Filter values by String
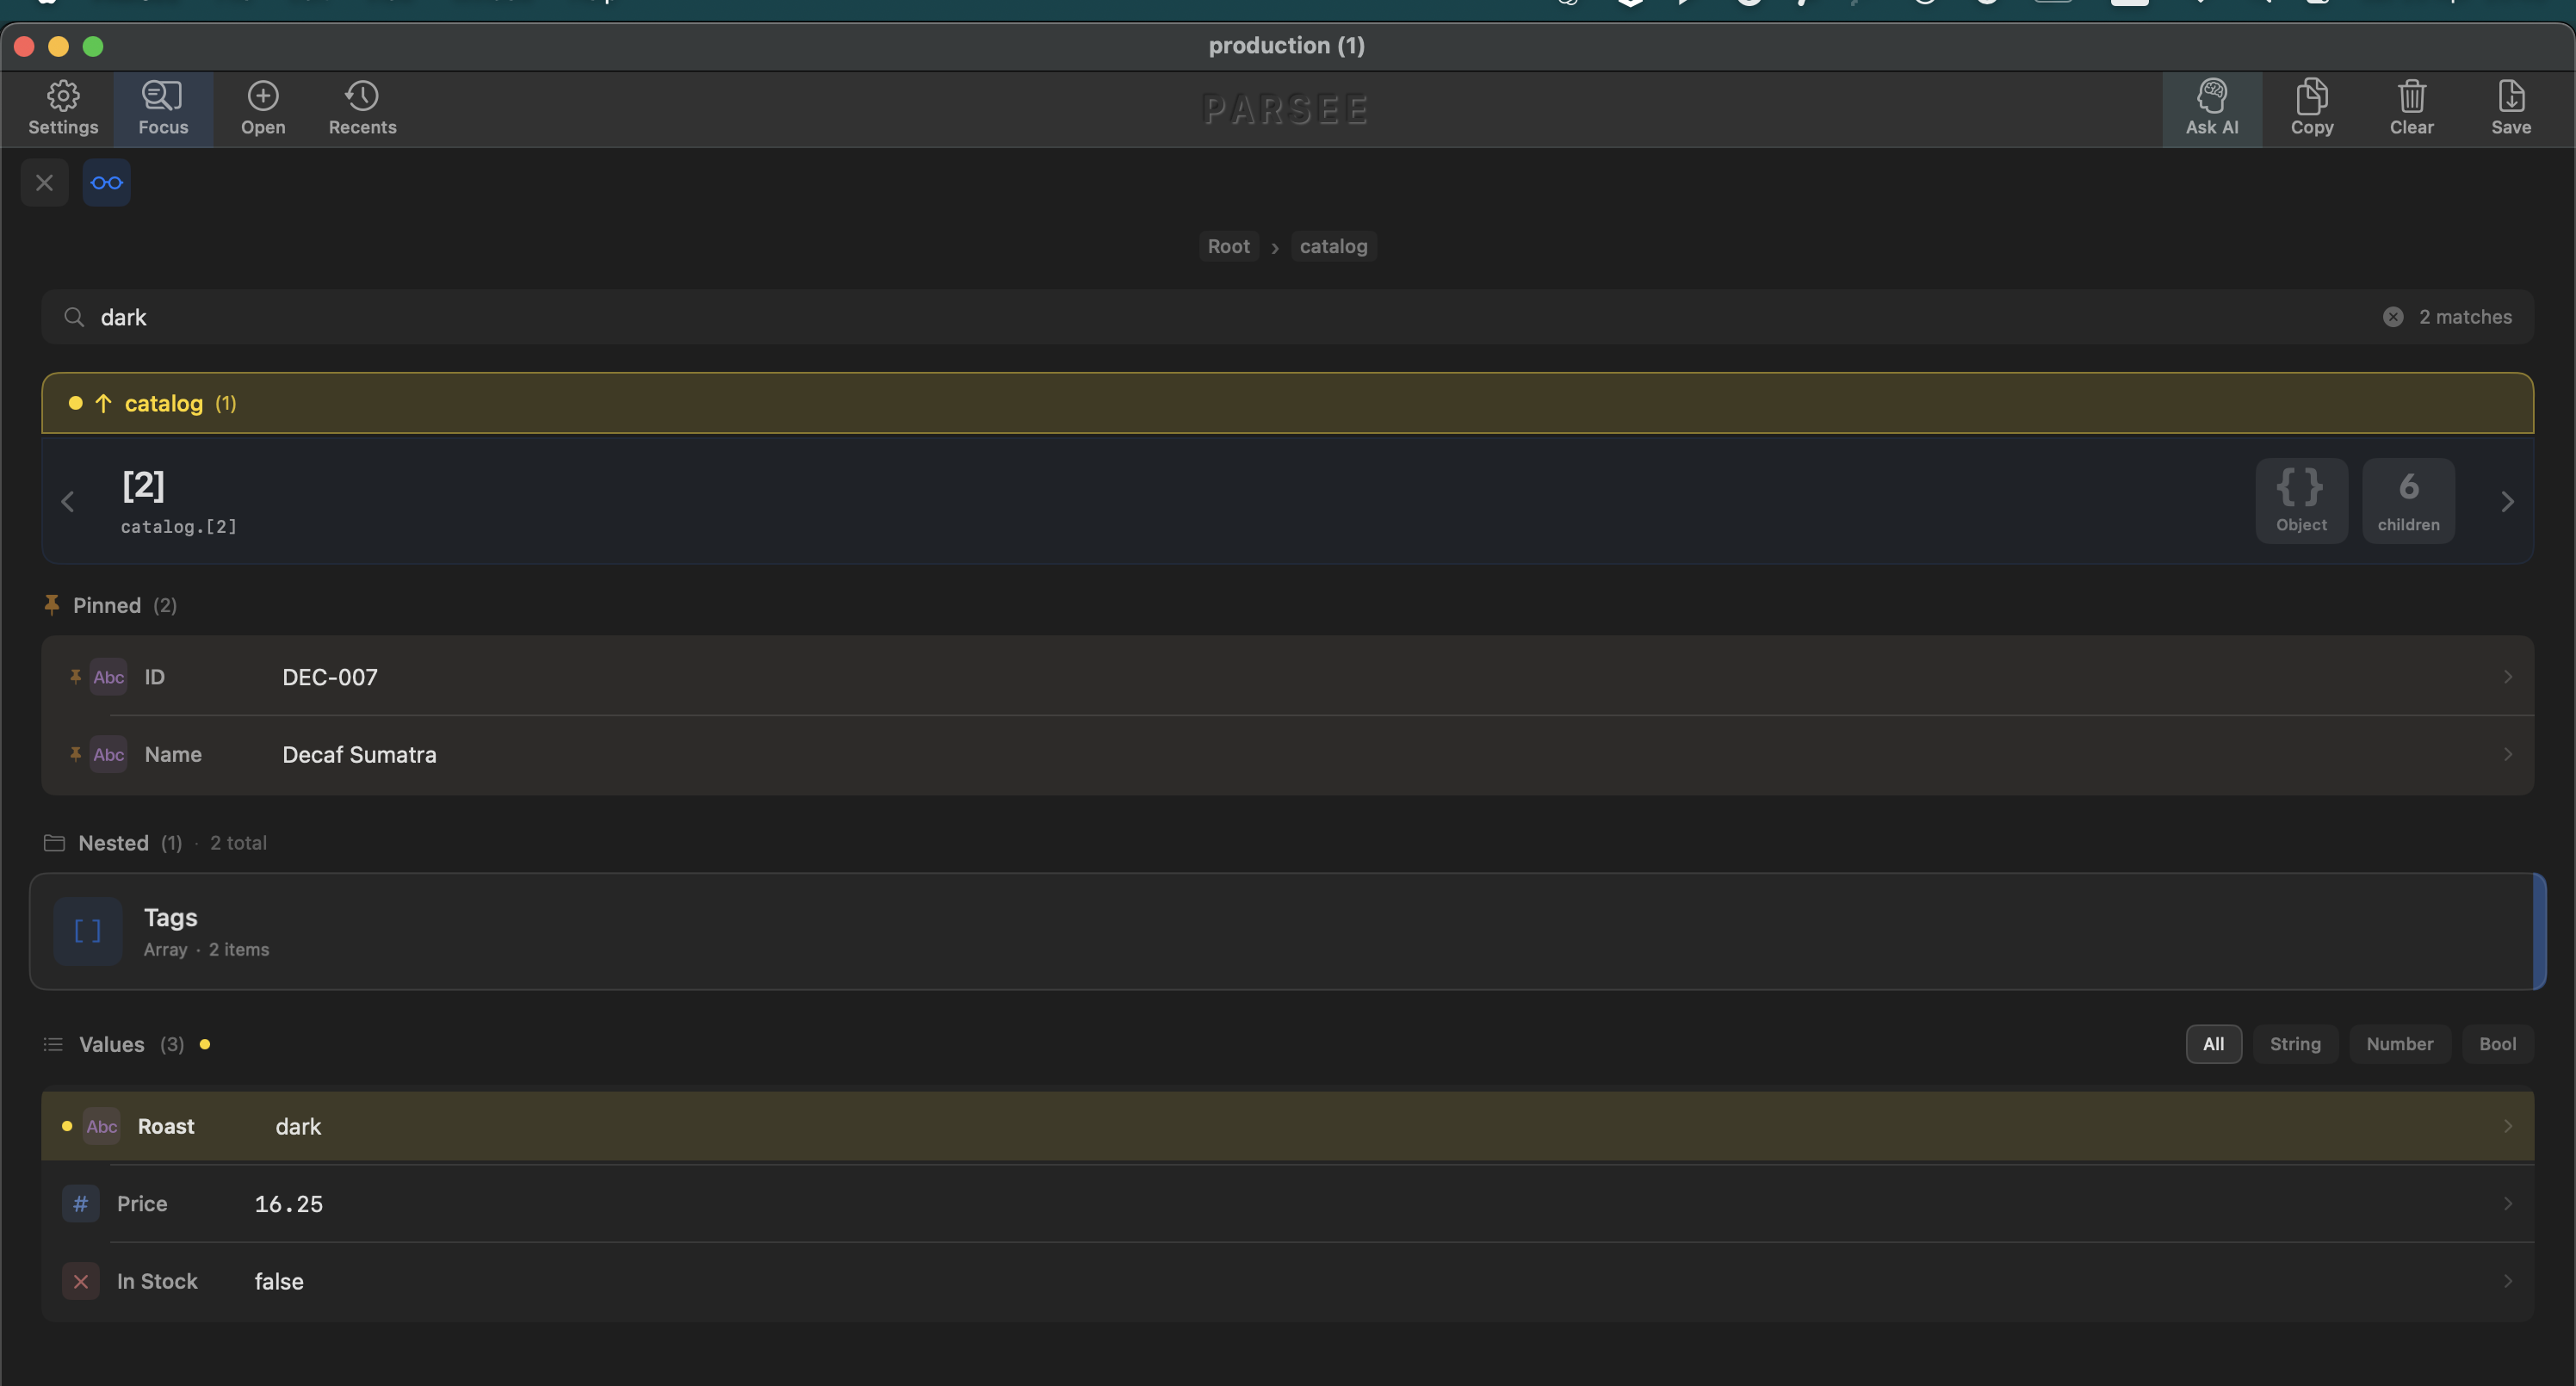This screenshot has height=1386, width=2576. click(2295, 1044)
